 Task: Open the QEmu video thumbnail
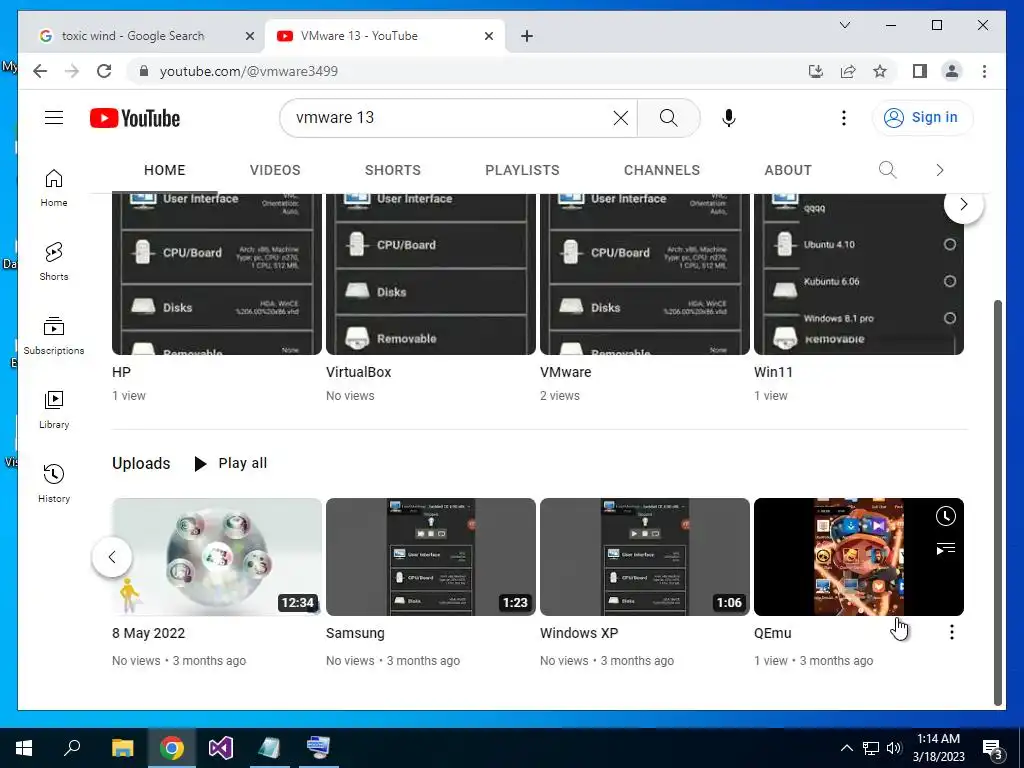[x=859, y=556]
